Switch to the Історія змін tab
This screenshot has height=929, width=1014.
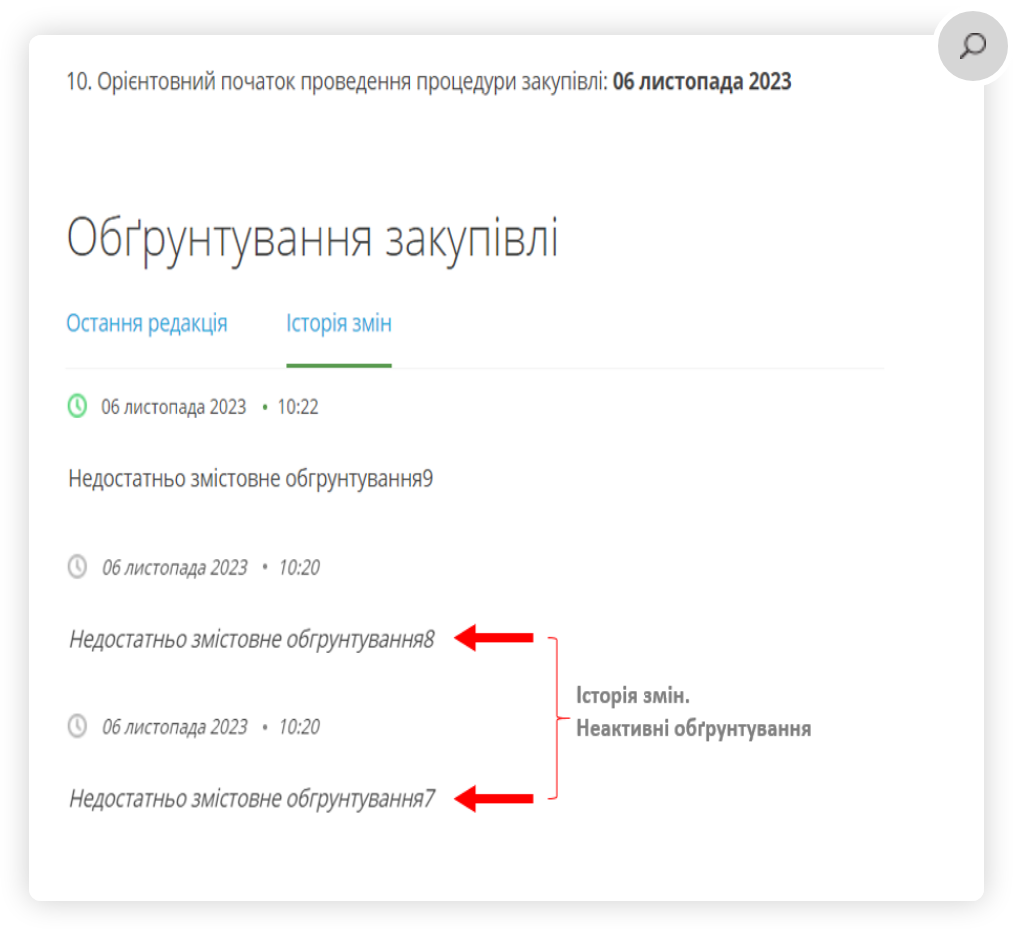(x=338, y=324)
